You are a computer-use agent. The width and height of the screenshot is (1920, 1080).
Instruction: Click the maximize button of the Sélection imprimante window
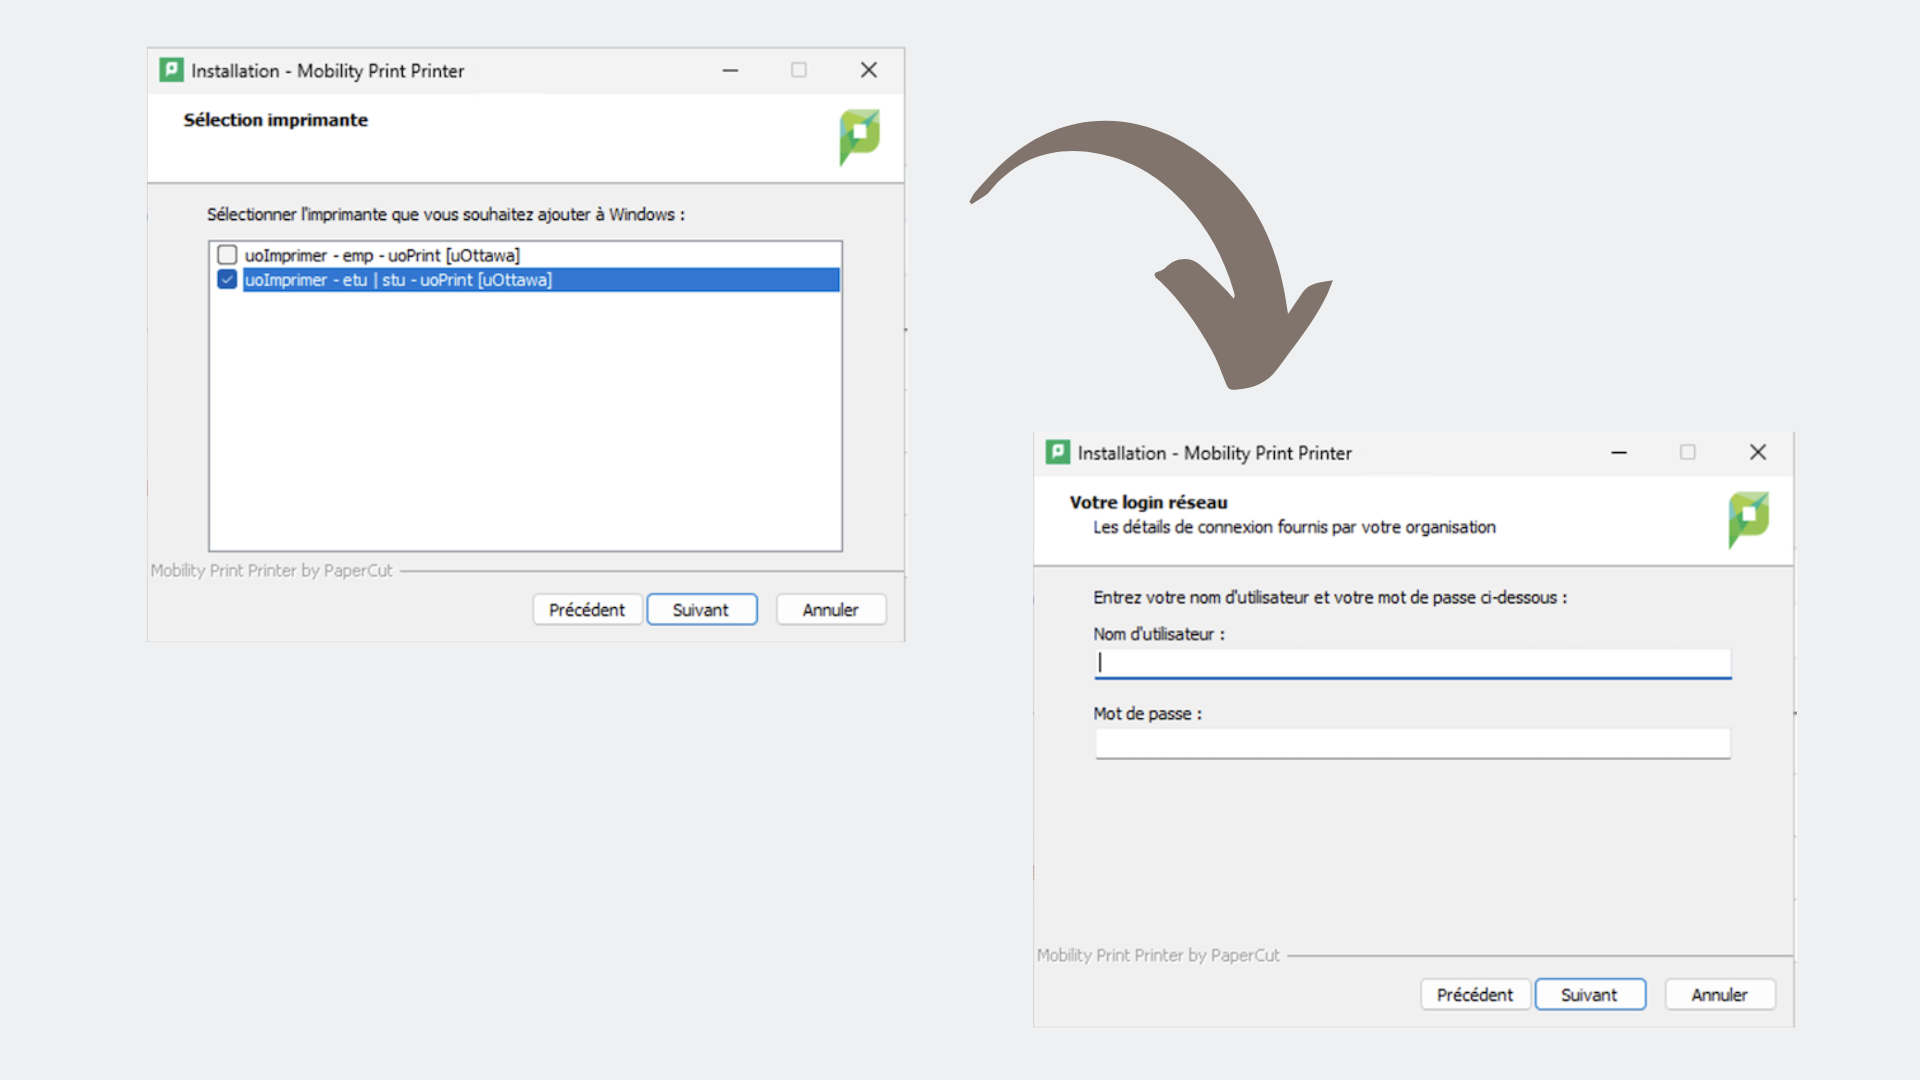[x=799, y=70]
